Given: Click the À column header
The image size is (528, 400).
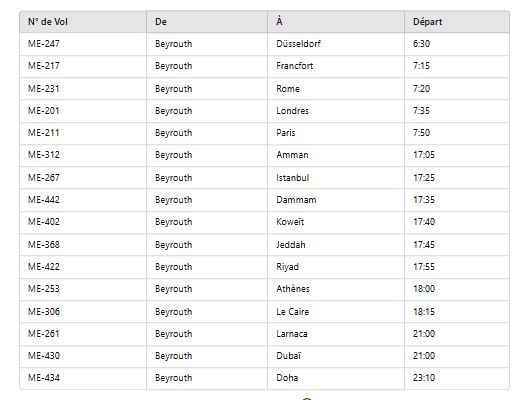Looking at the screenshot, I should [336, 22].
